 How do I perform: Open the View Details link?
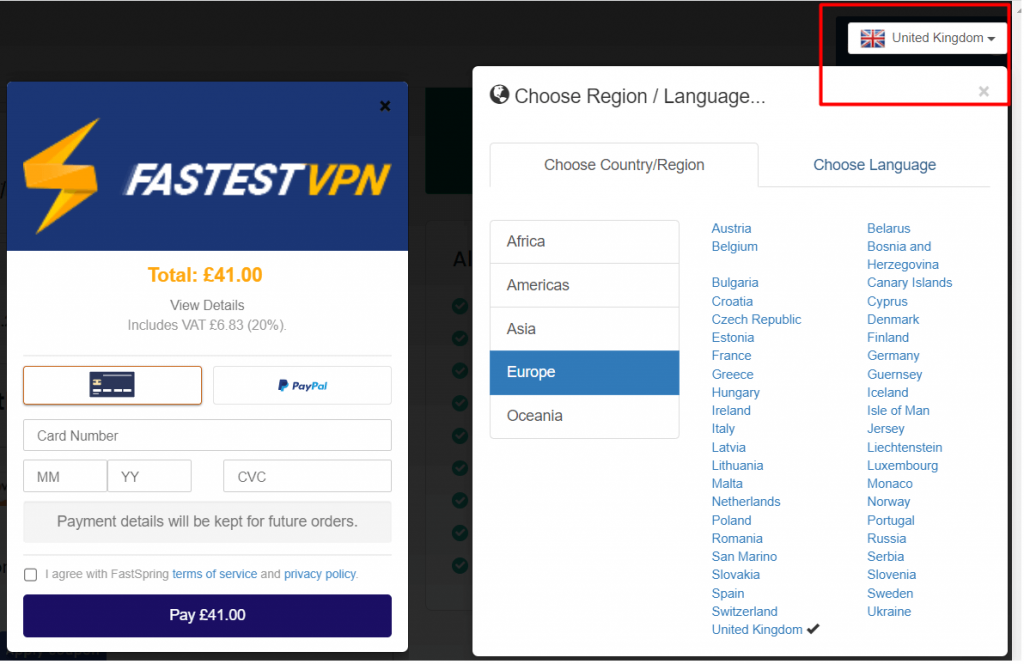[207, 305]
